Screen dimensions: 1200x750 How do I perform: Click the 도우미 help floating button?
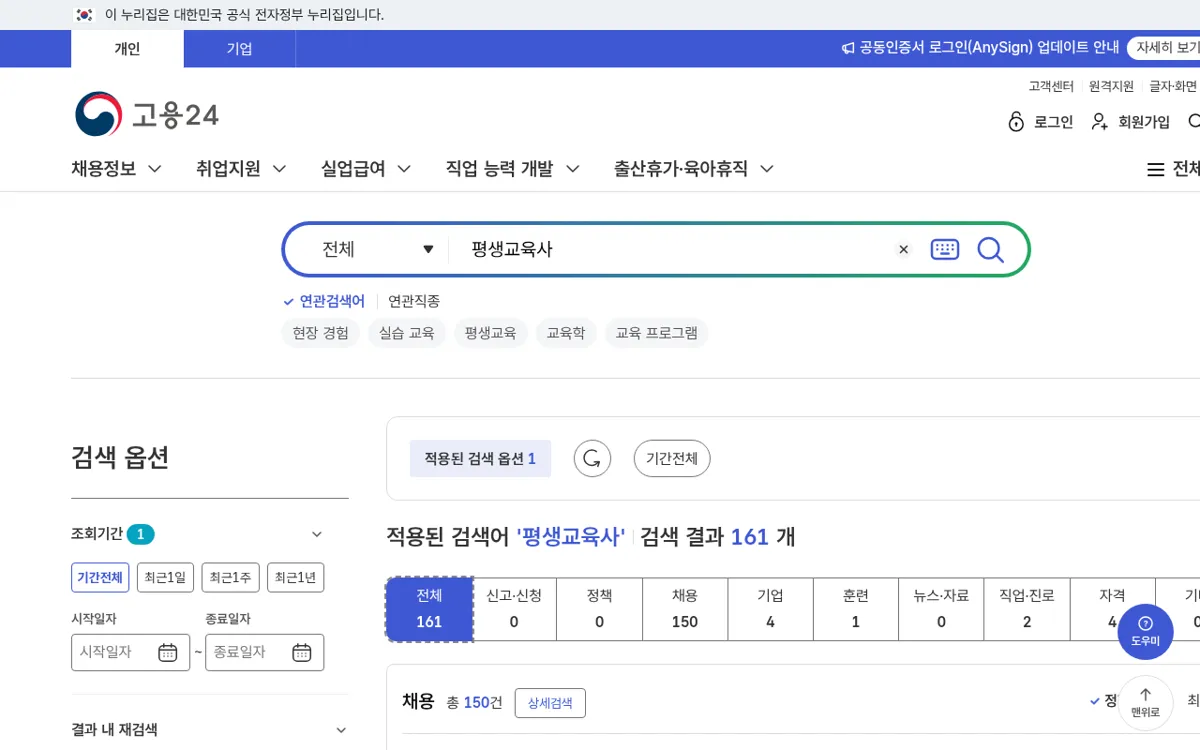tap(1145, 632)
